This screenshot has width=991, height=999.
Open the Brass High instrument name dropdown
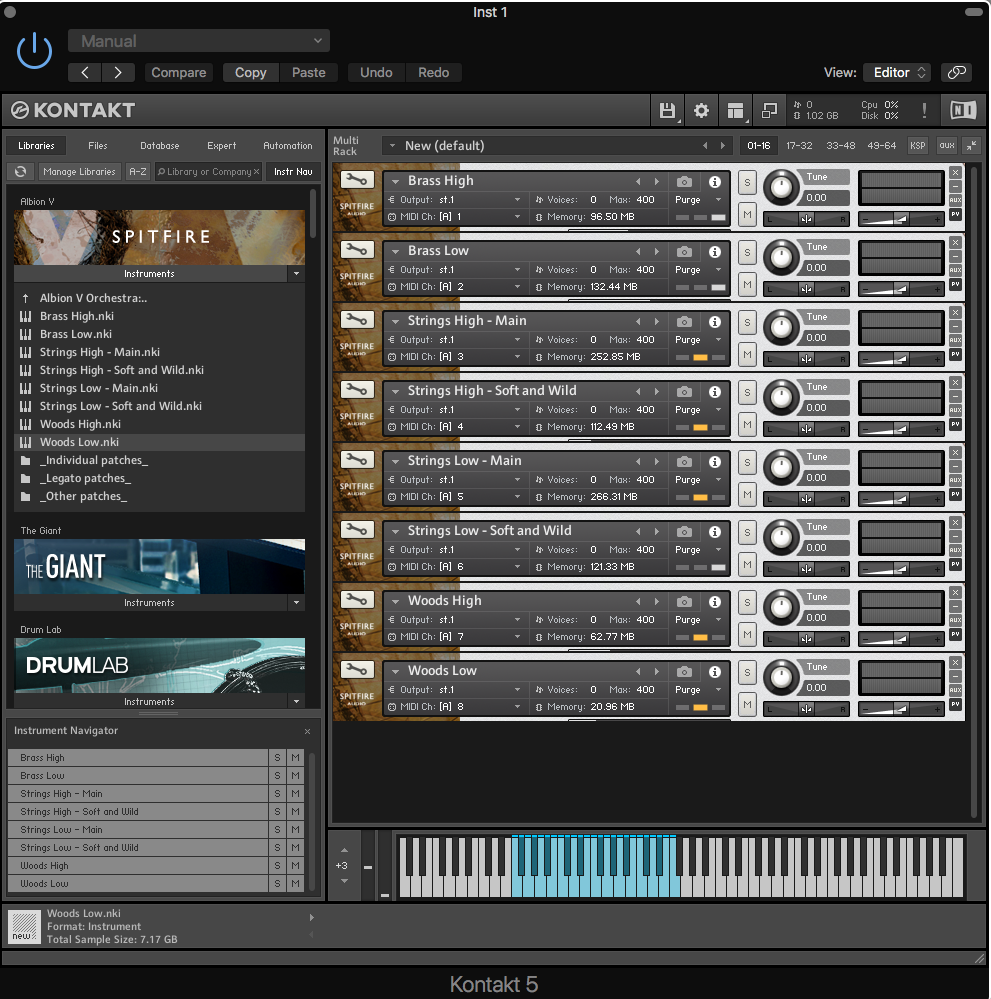[x=396, y=182]
